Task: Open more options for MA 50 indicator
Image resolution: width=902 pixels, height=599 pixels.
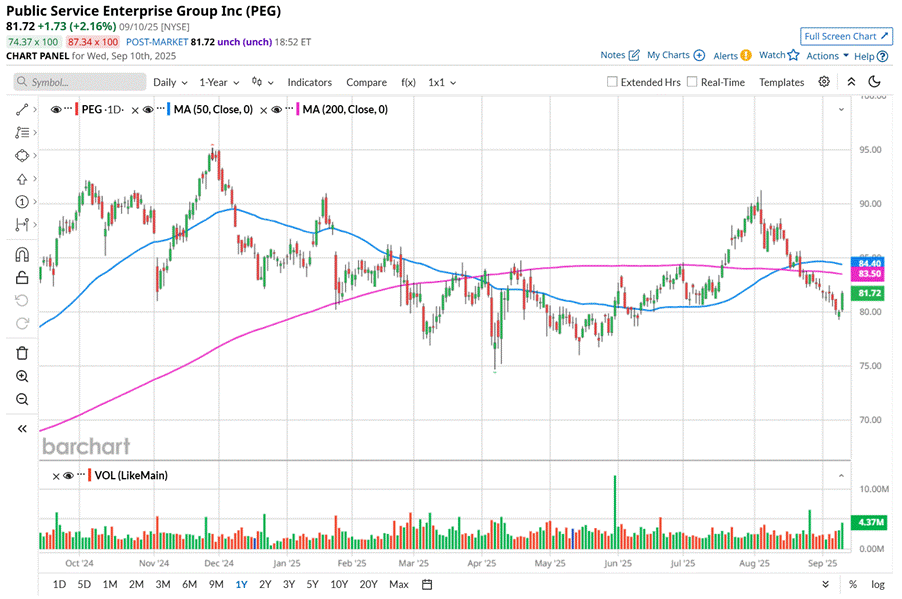Action: coord(160,109)
